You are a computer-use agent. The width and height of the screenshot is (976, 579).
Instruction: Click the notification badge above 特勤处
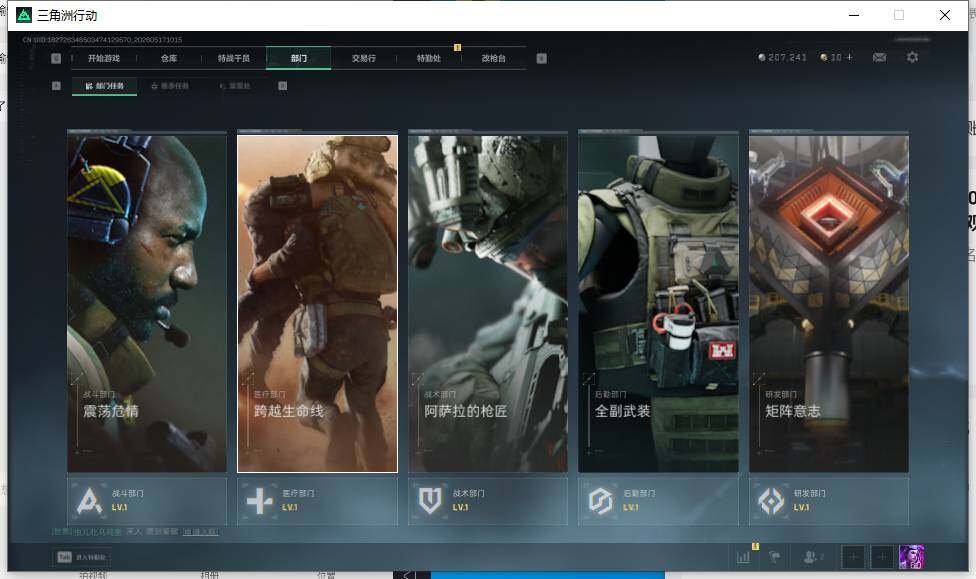pyautogui.click(x=458, y=47)
